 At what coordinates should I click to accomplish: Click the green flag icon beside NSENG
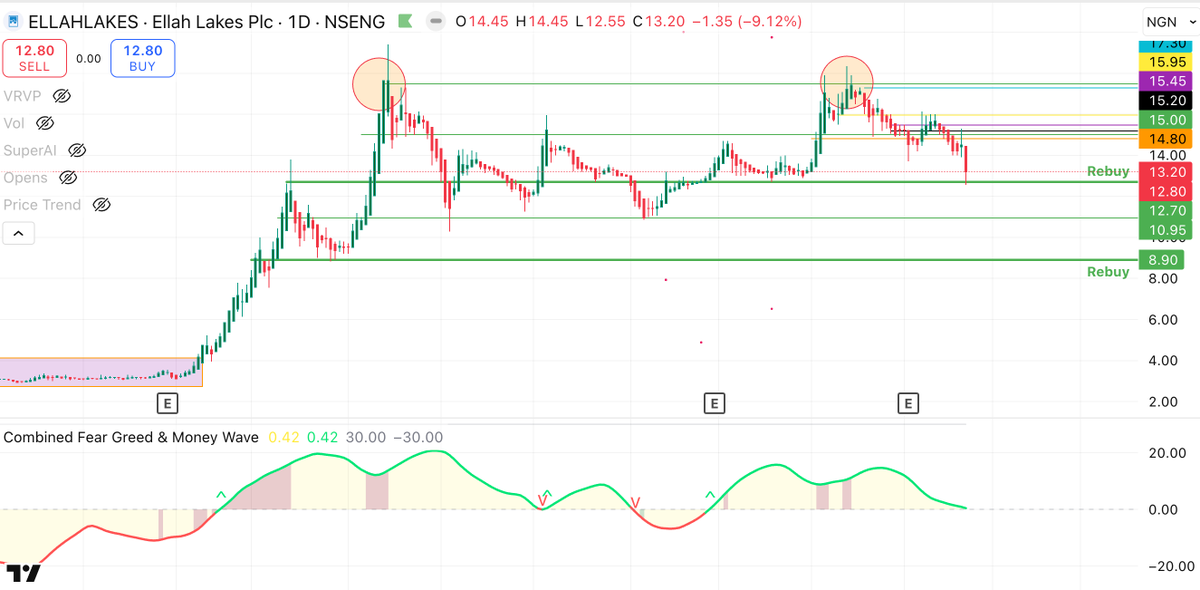tap(404, 21)
